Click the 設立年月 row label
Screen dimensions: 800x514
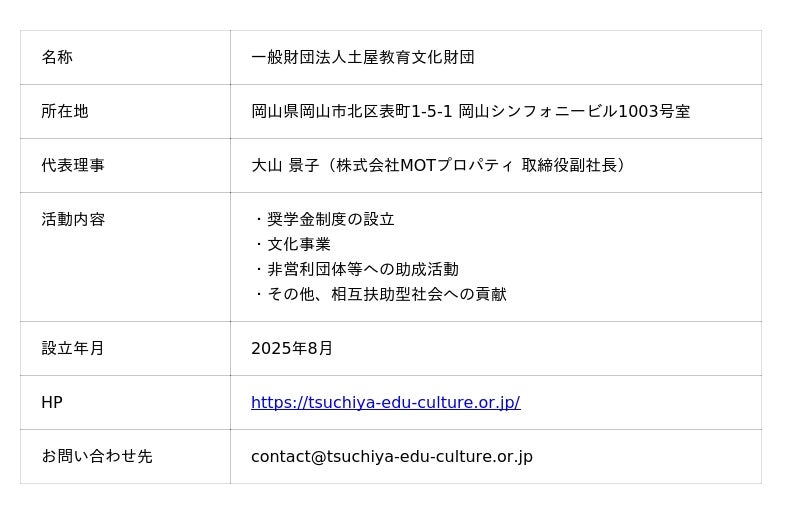point(73,349)
